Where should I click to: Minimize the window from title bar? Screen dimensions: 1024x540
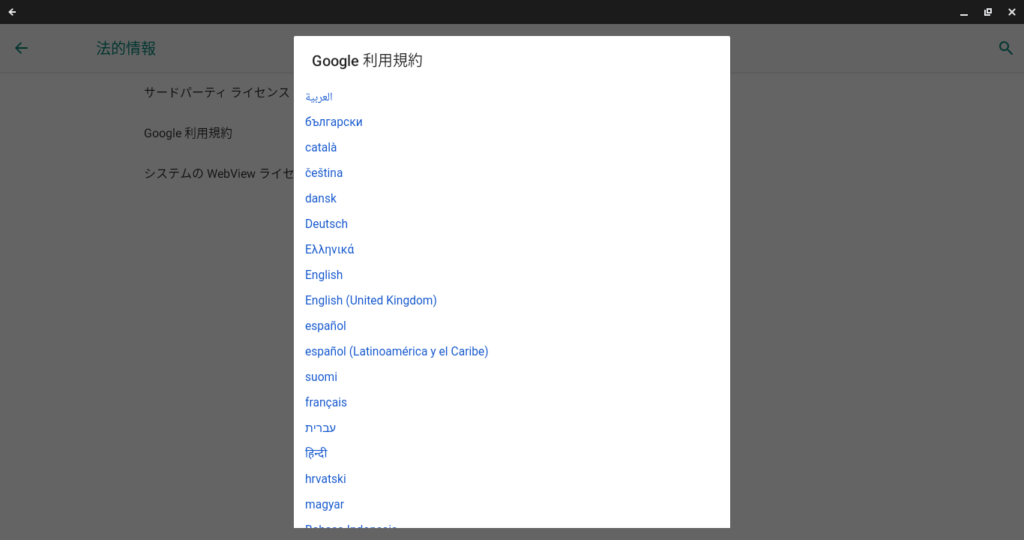point(964,12)
